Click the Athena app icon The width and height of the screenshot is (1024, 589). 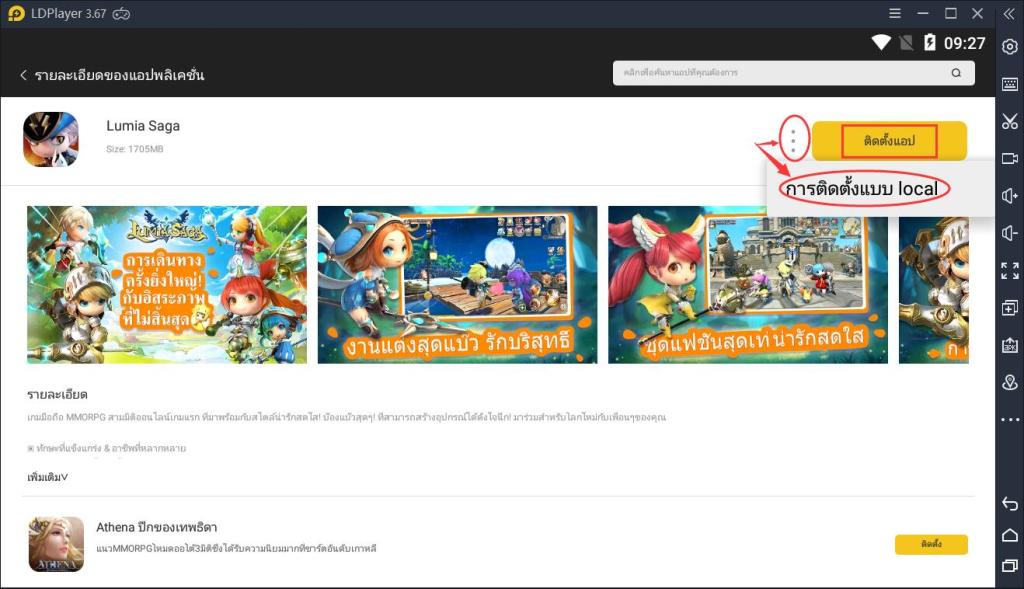tap(56, 544)
